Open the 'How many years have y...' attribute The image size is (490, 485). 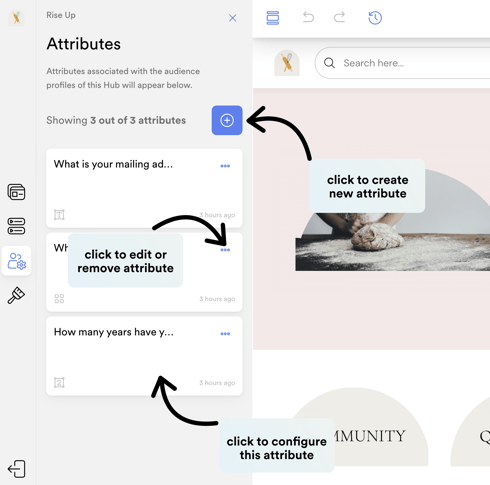point(144,356)
